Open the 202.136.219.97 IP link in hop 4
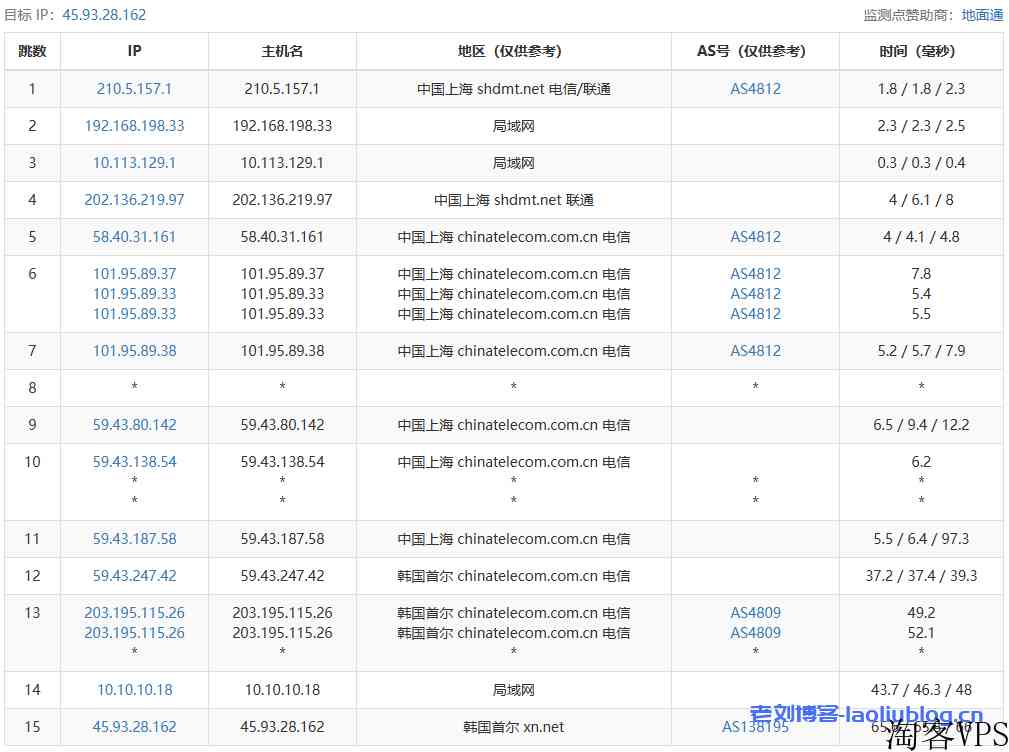The height and width of the screenshot is (752, 1009). [134, 200]
